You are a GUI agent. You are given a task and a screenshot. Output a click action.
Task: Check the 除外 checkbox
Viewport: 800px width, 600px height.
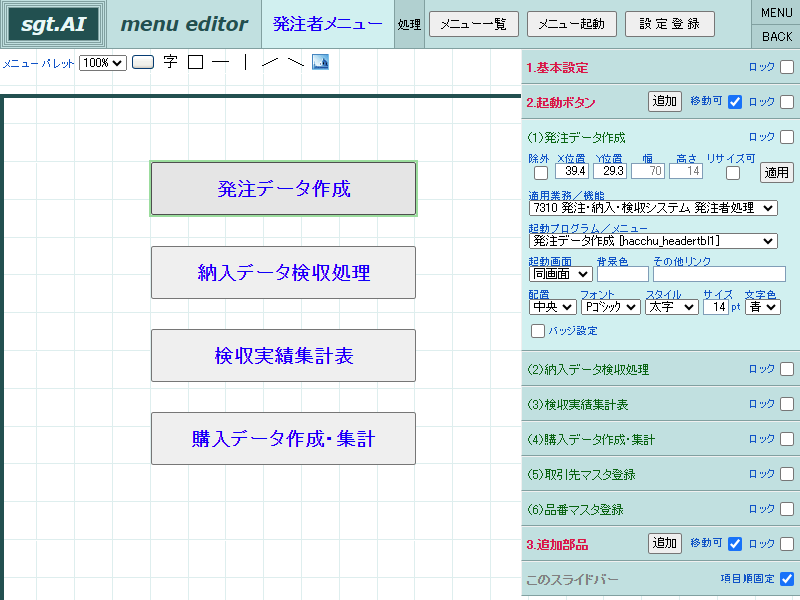pyautogui.click(x=541, y=173)
